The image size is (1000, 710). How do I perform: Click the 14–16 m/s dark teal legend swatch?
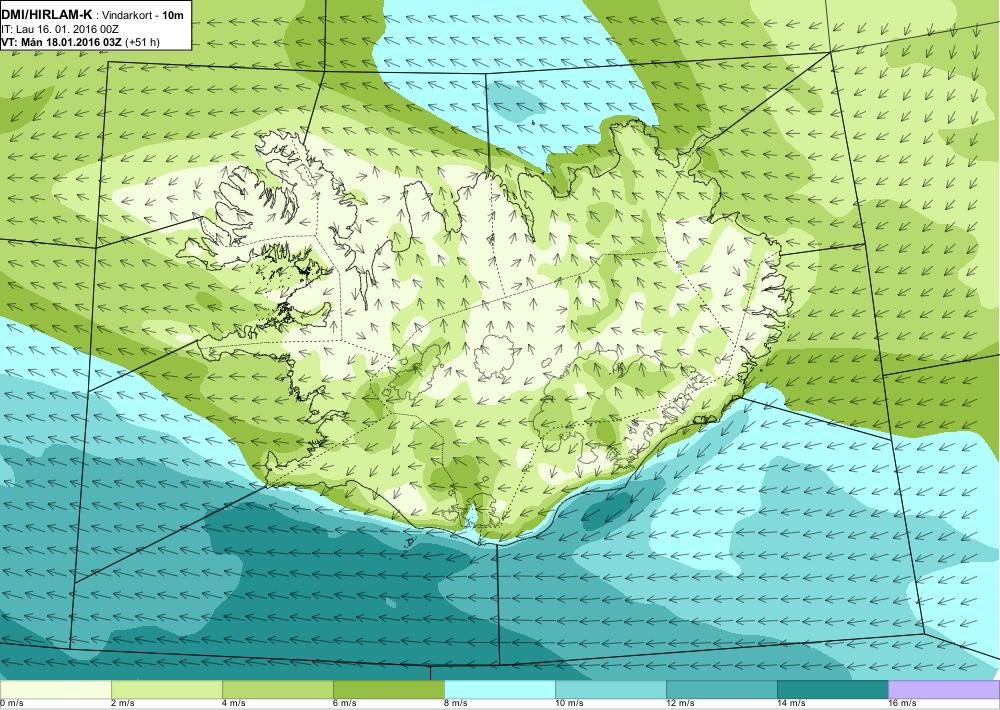(833, 690)
